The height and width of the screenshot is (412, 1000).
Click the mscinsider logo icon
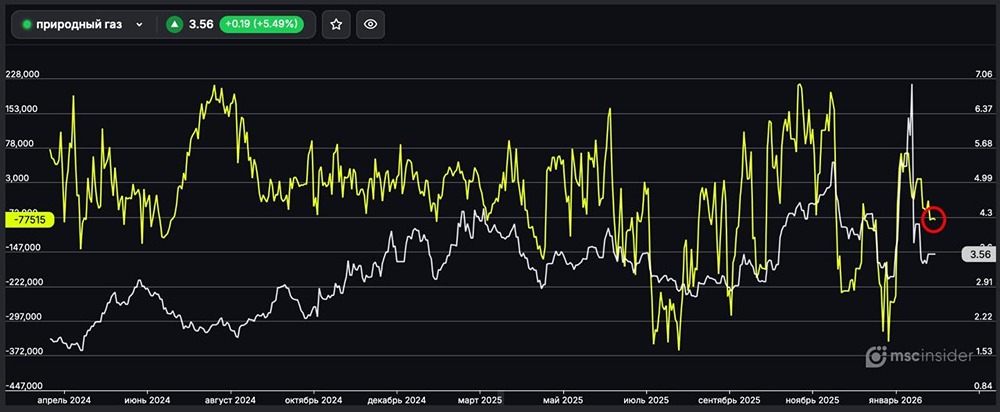tap(876, 356)
